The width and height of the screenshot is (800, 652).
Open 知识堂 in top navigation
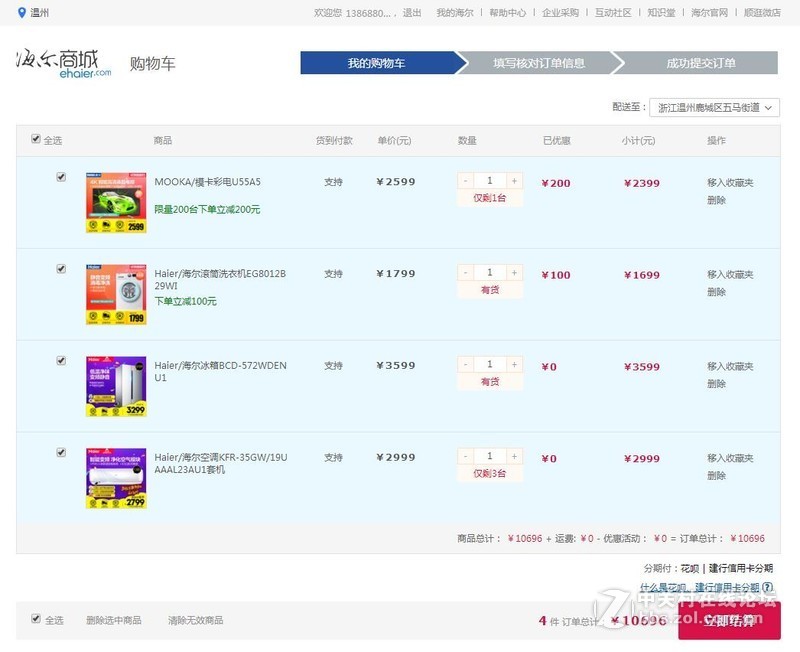[x=661, y=13]
